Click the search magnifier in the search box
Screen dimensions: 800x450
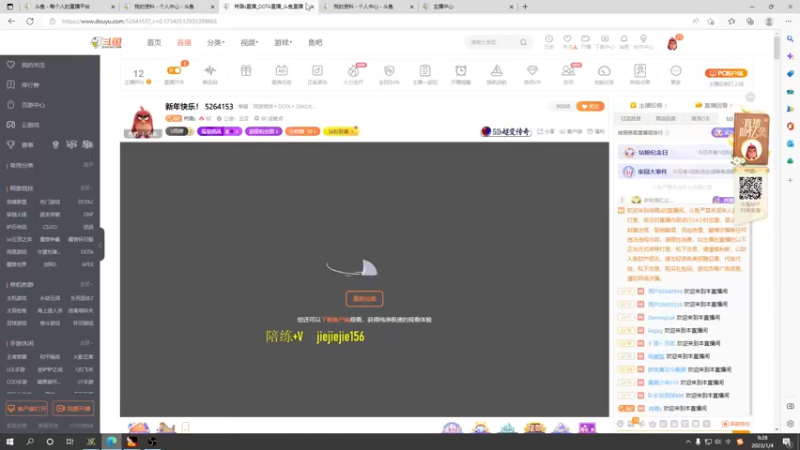coord(523,42)
